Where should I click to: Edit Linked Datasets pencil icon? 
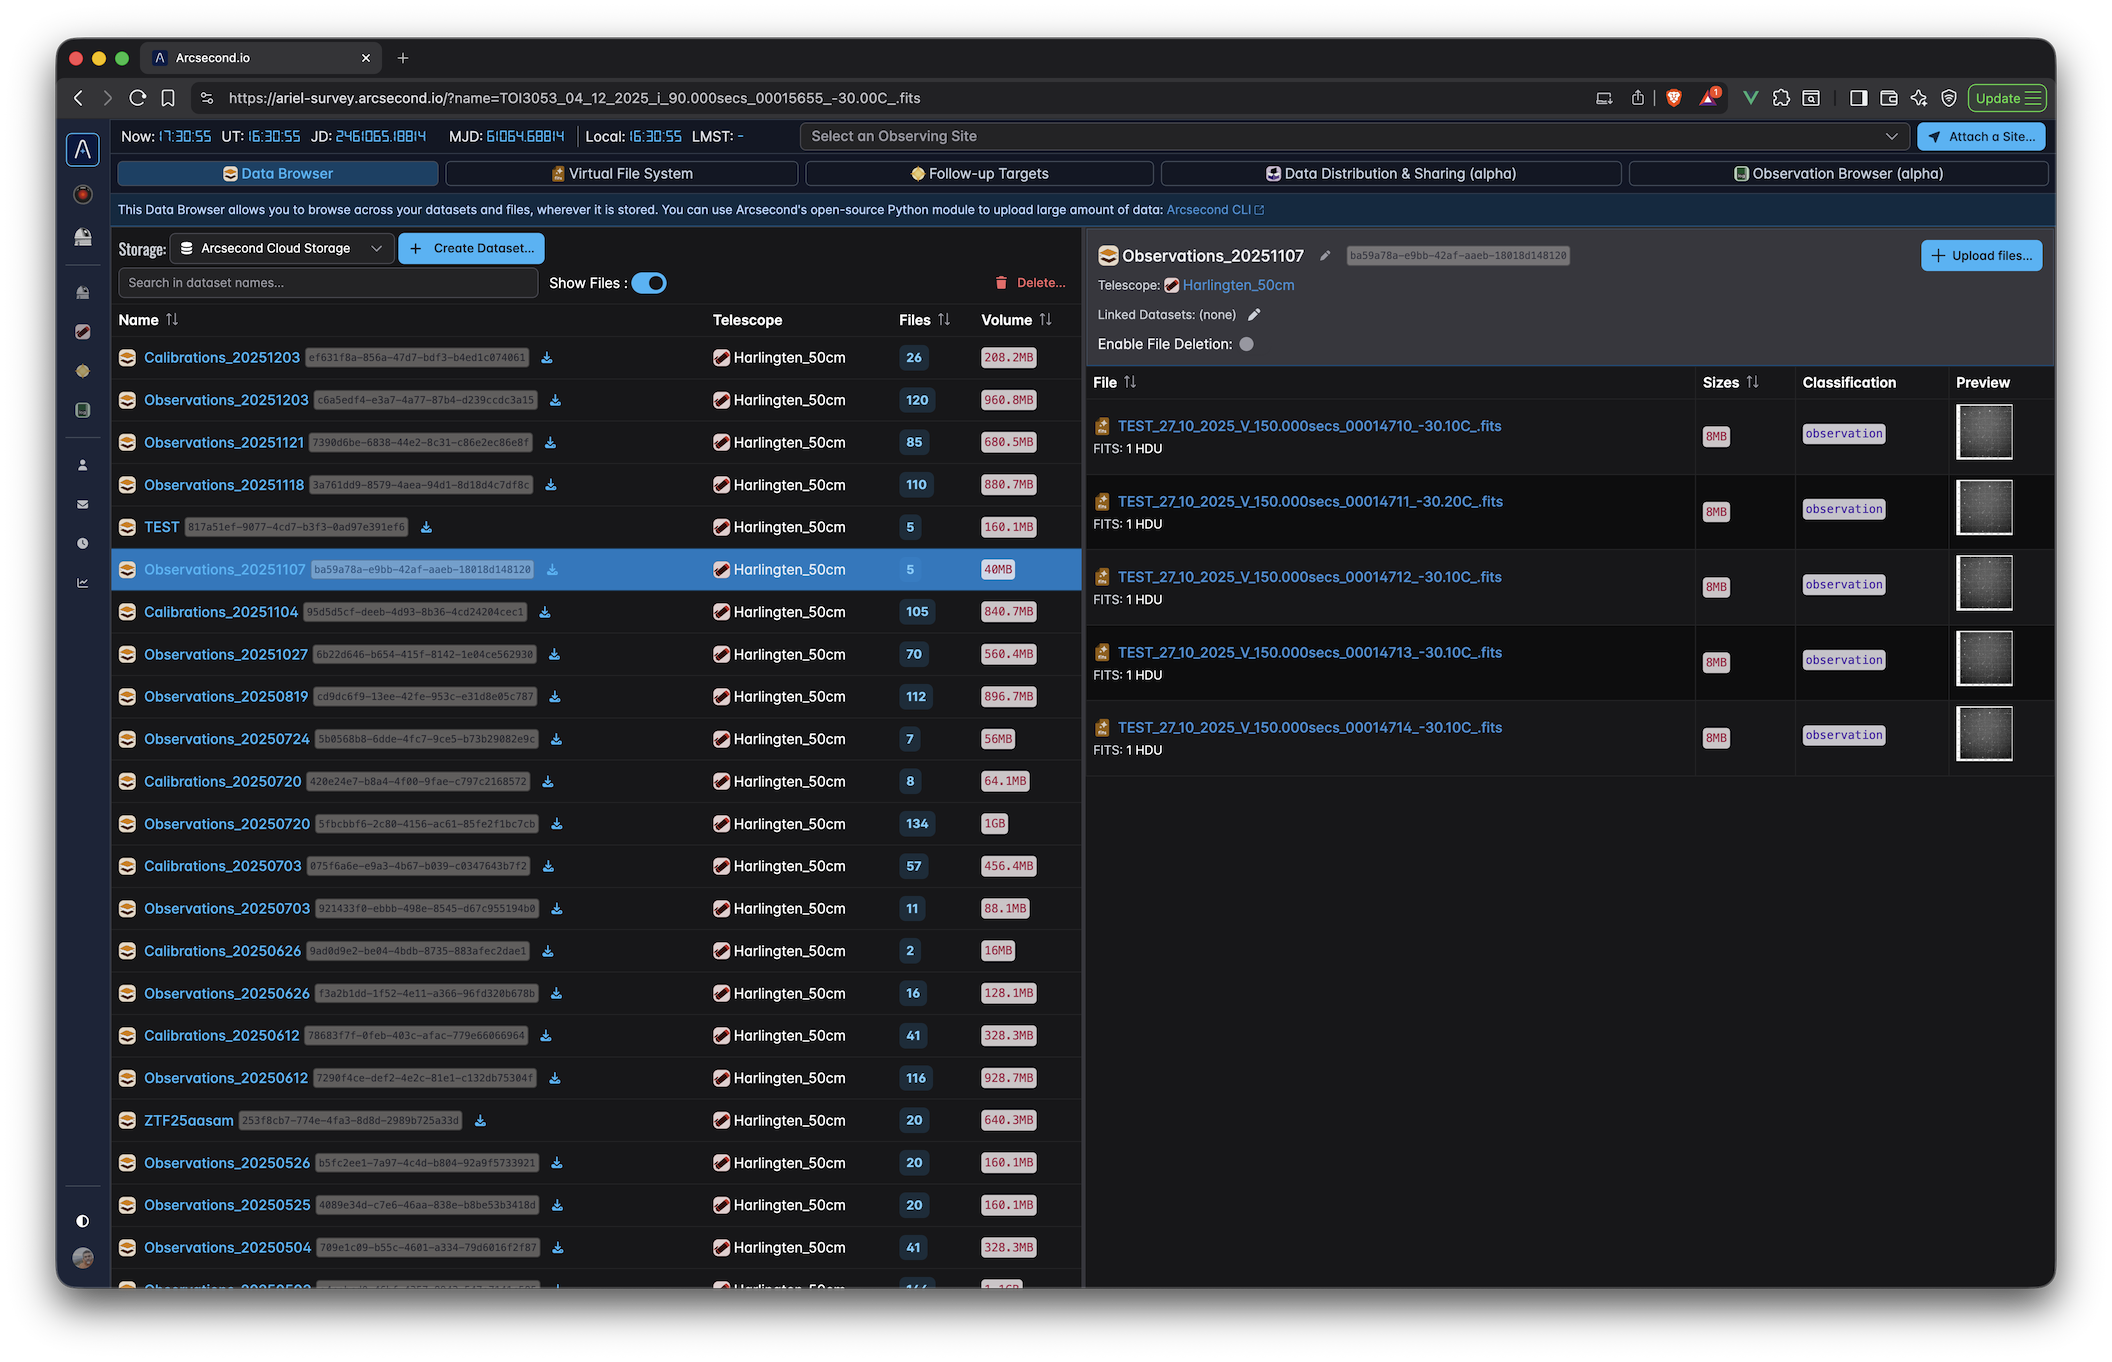click(x=1254, y=315)
